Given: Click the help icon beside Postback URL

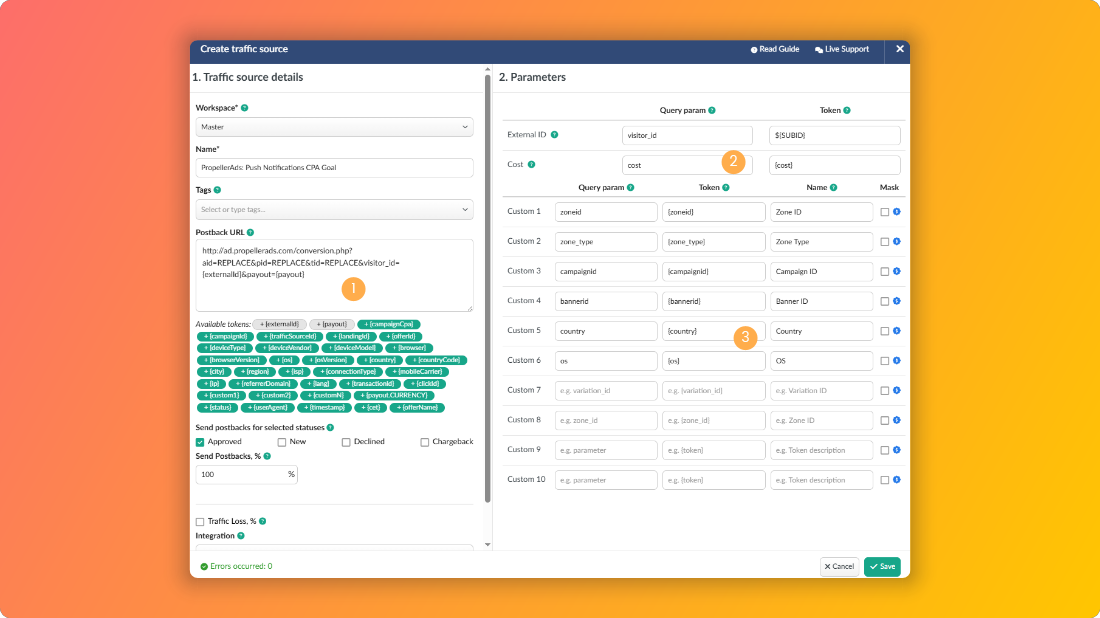Looking at the screenshot, I should (x=250, y=232).
